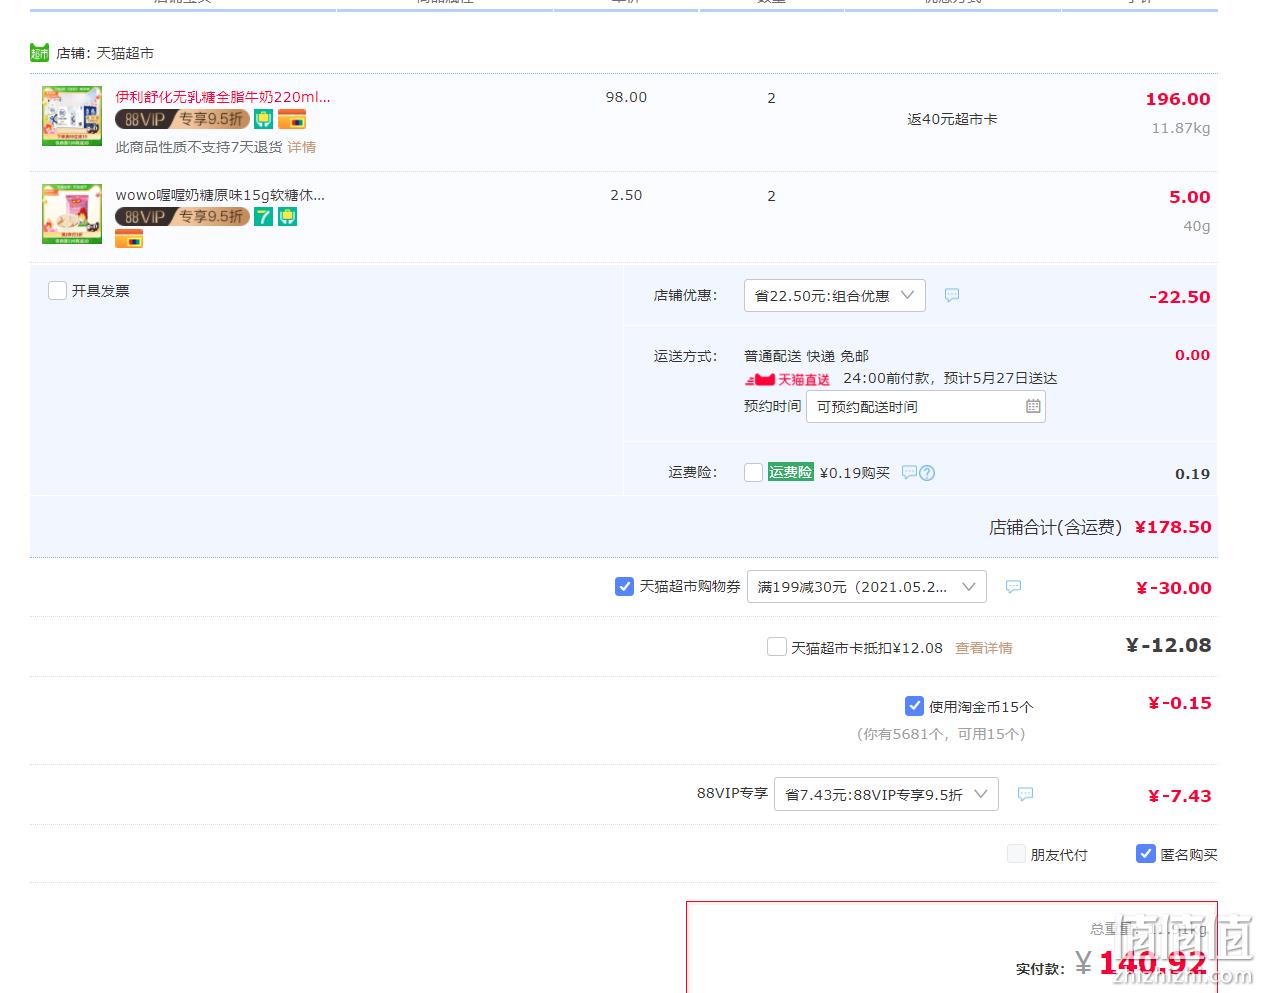1262x993 pixels.
Task: Click the 24:00前付款 预计5月27日送达 delivery estimate
Action: pos(950,378)
